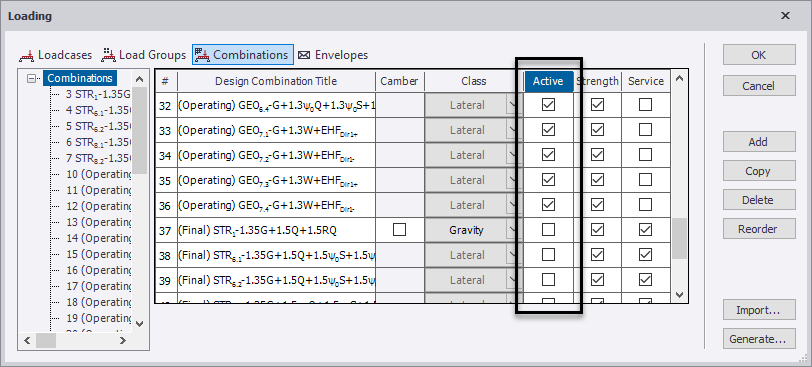The height and width of the screenshot is (367, 812).
Task: Copy the selected combination
Action: 759,171
